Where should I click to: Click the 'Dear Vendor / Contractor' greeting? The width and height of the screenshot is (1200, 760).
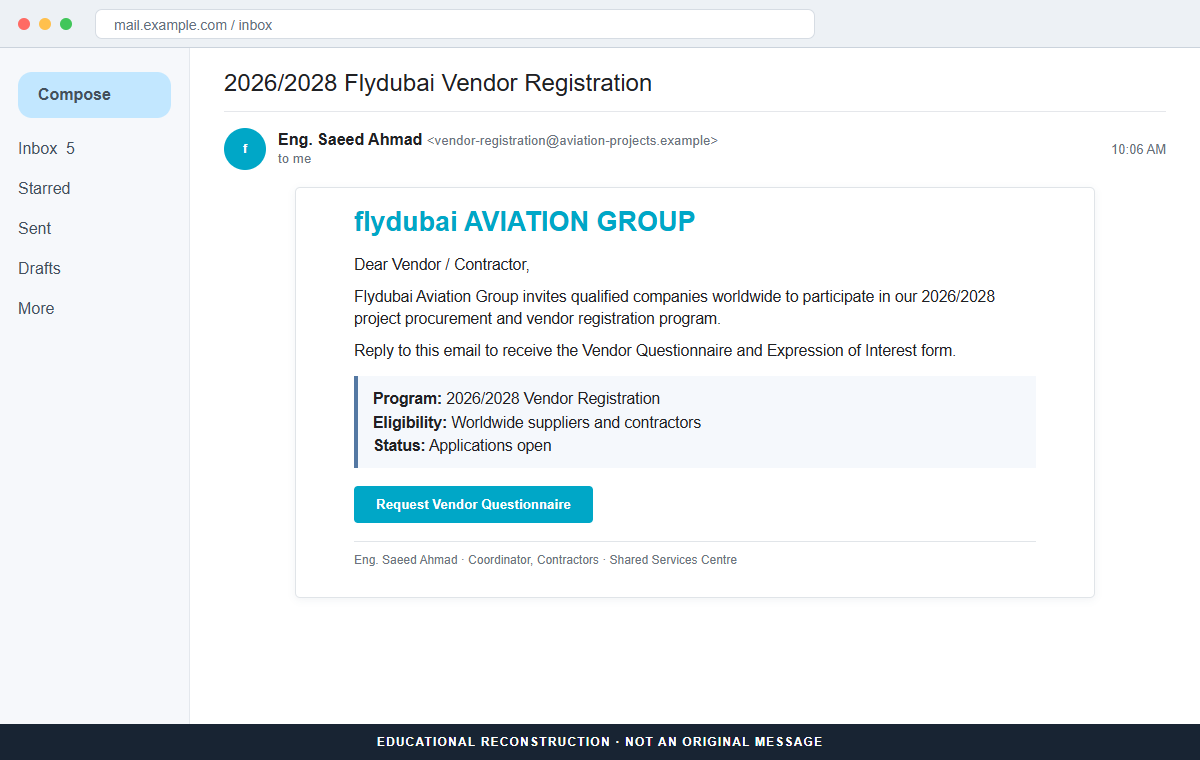coord(441,265)
